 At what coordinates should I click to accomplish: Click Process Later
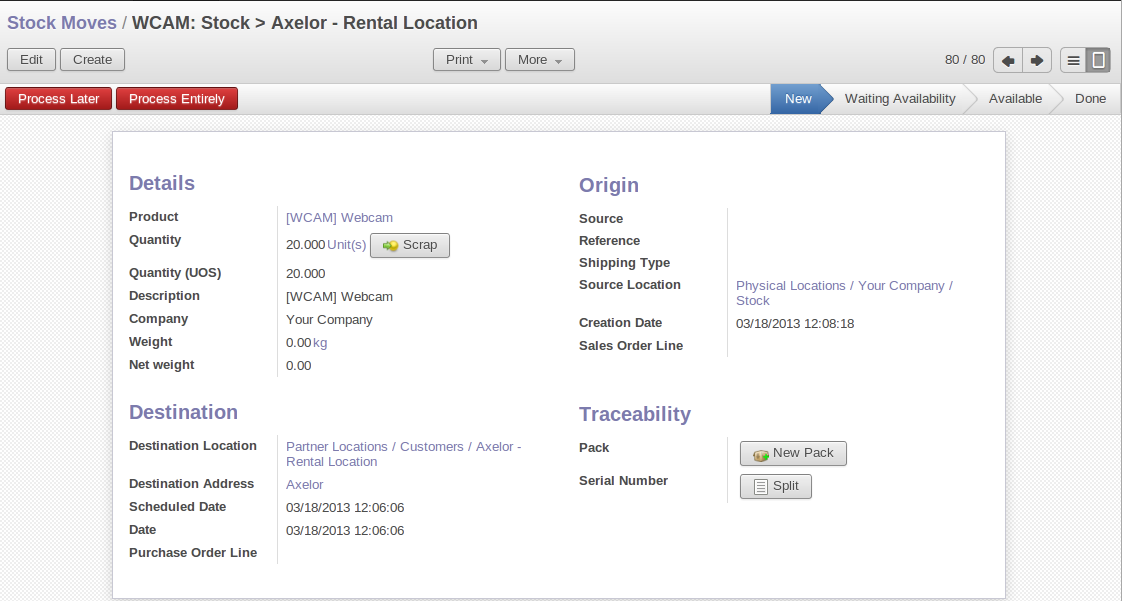point(59,99)
